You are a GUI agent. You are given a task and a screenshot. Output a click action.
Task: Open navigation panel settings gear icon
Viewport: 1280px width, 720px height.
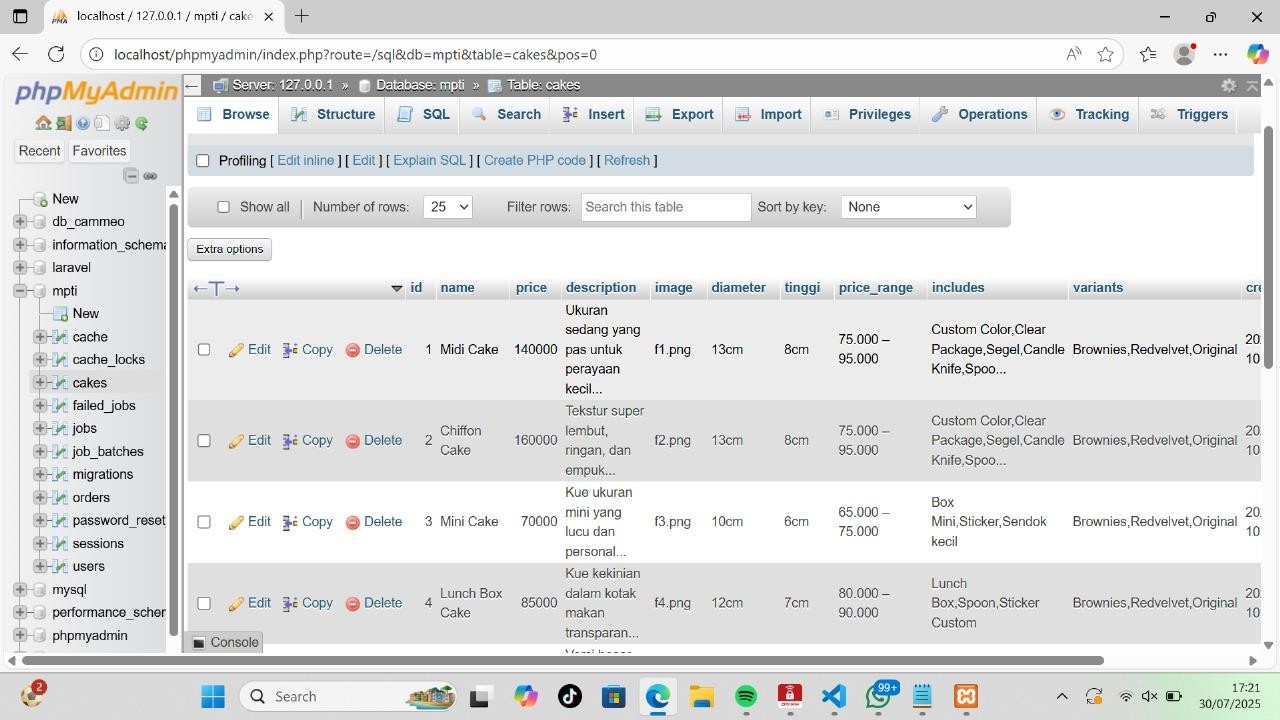[122, 123]
